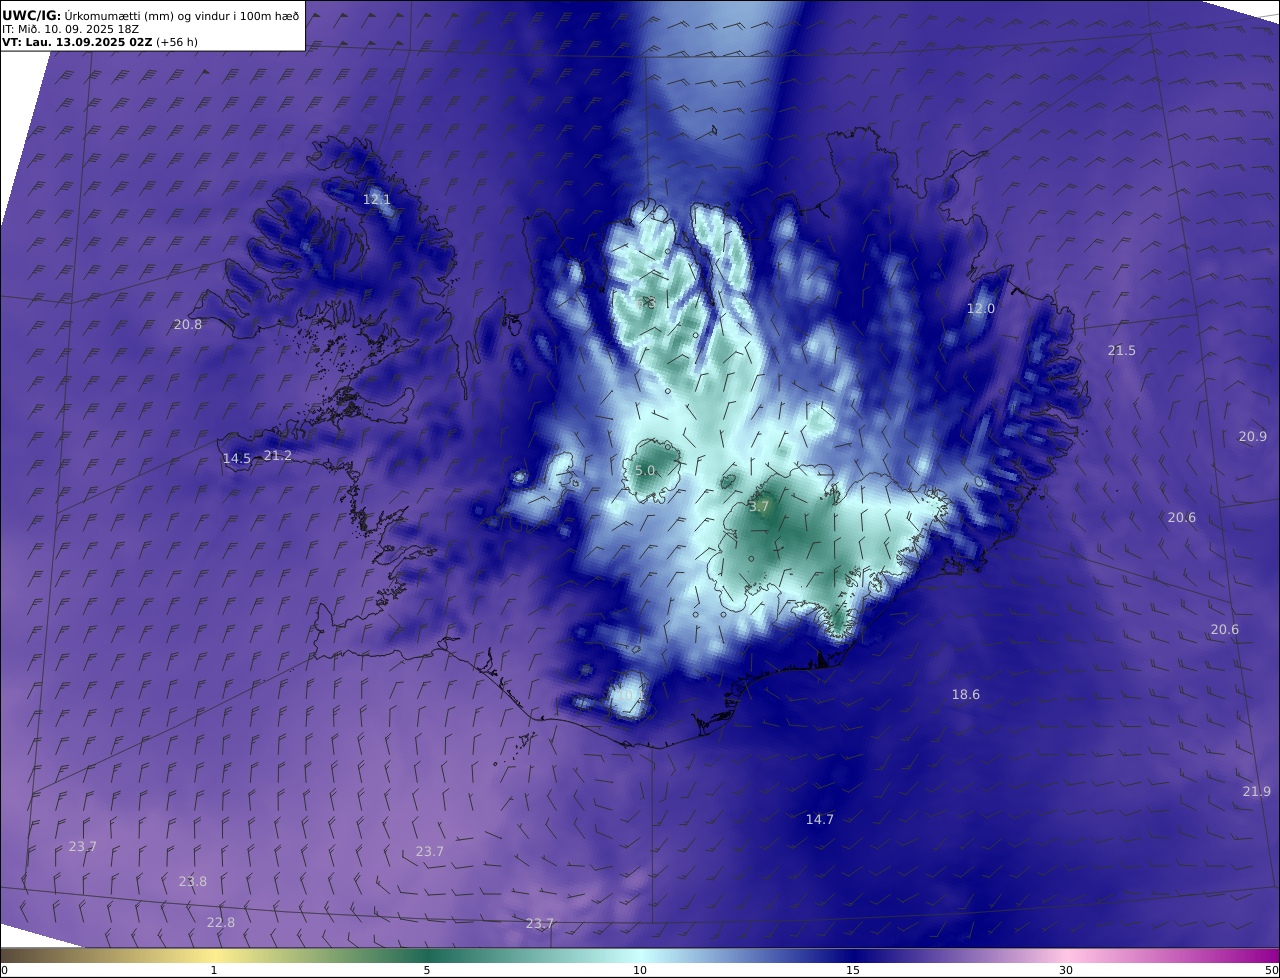Image resolution: width=1280 pixels, height=978 pixels.
Task: Click the 12.1 value label in the Westfjords
Action: [376, 200]
